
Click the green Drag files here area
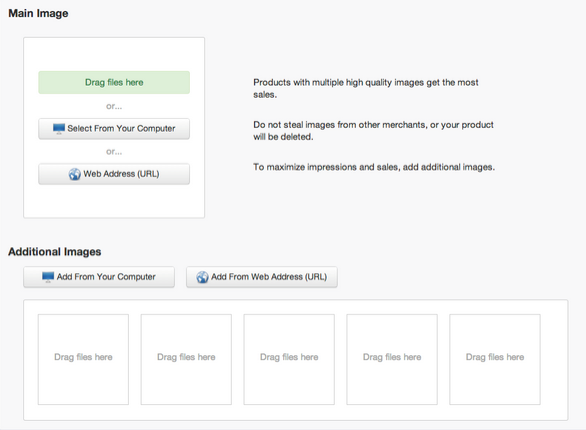tap(114, 82)
